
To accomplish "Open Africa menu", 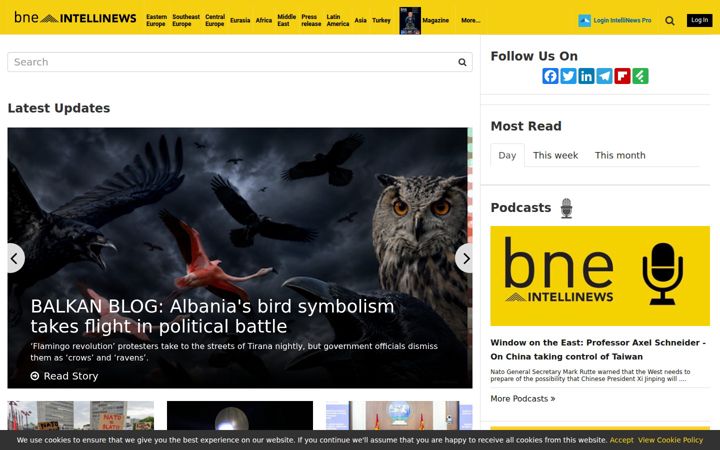I will [x=264, y=20].
